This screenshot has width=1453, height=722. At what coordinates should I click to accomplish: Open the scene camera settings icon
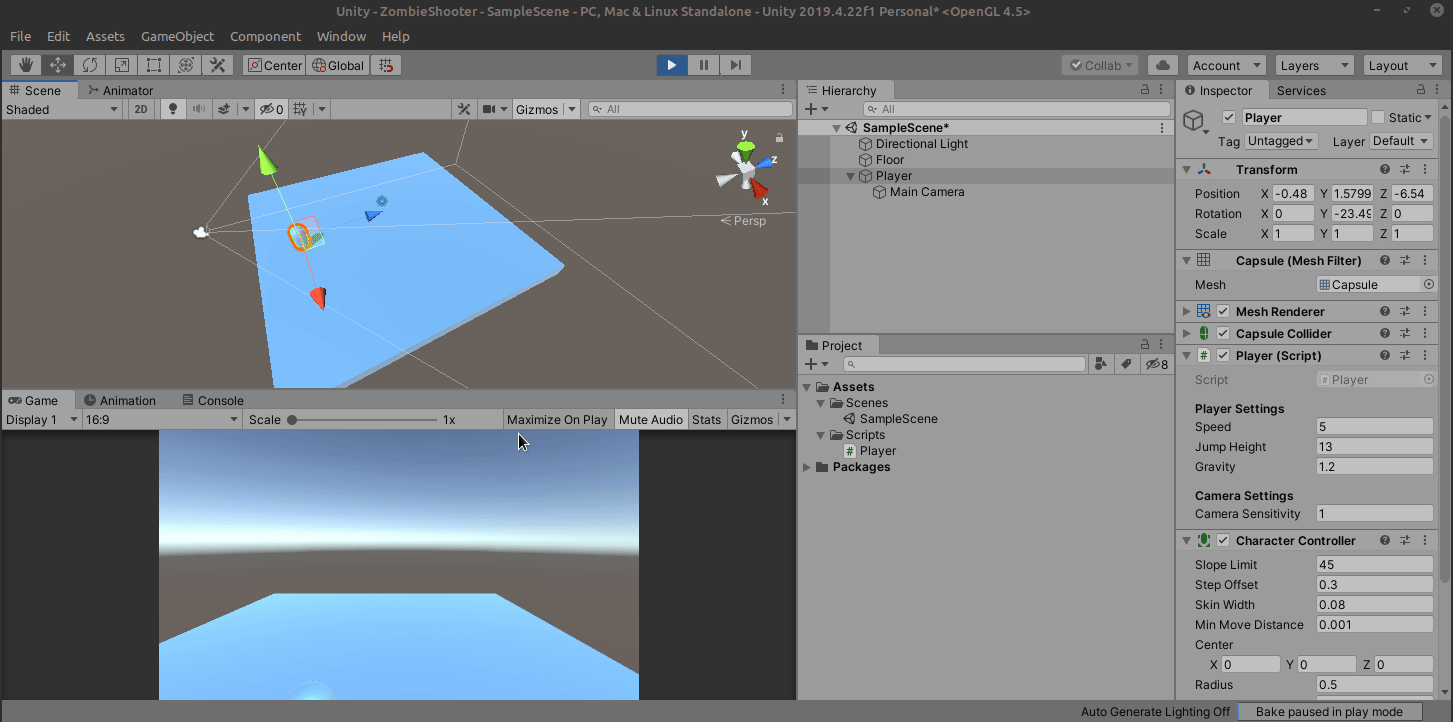[490, 110]
